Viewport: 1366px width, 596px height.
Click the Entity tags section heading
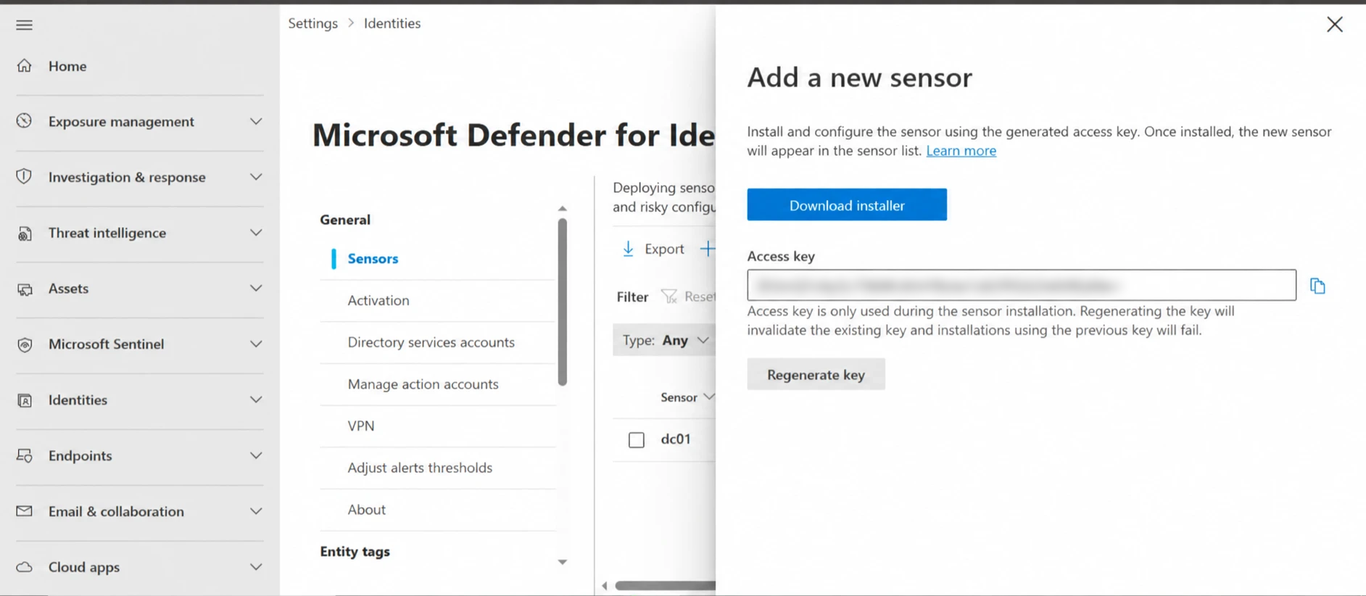[x=355, y=551]
